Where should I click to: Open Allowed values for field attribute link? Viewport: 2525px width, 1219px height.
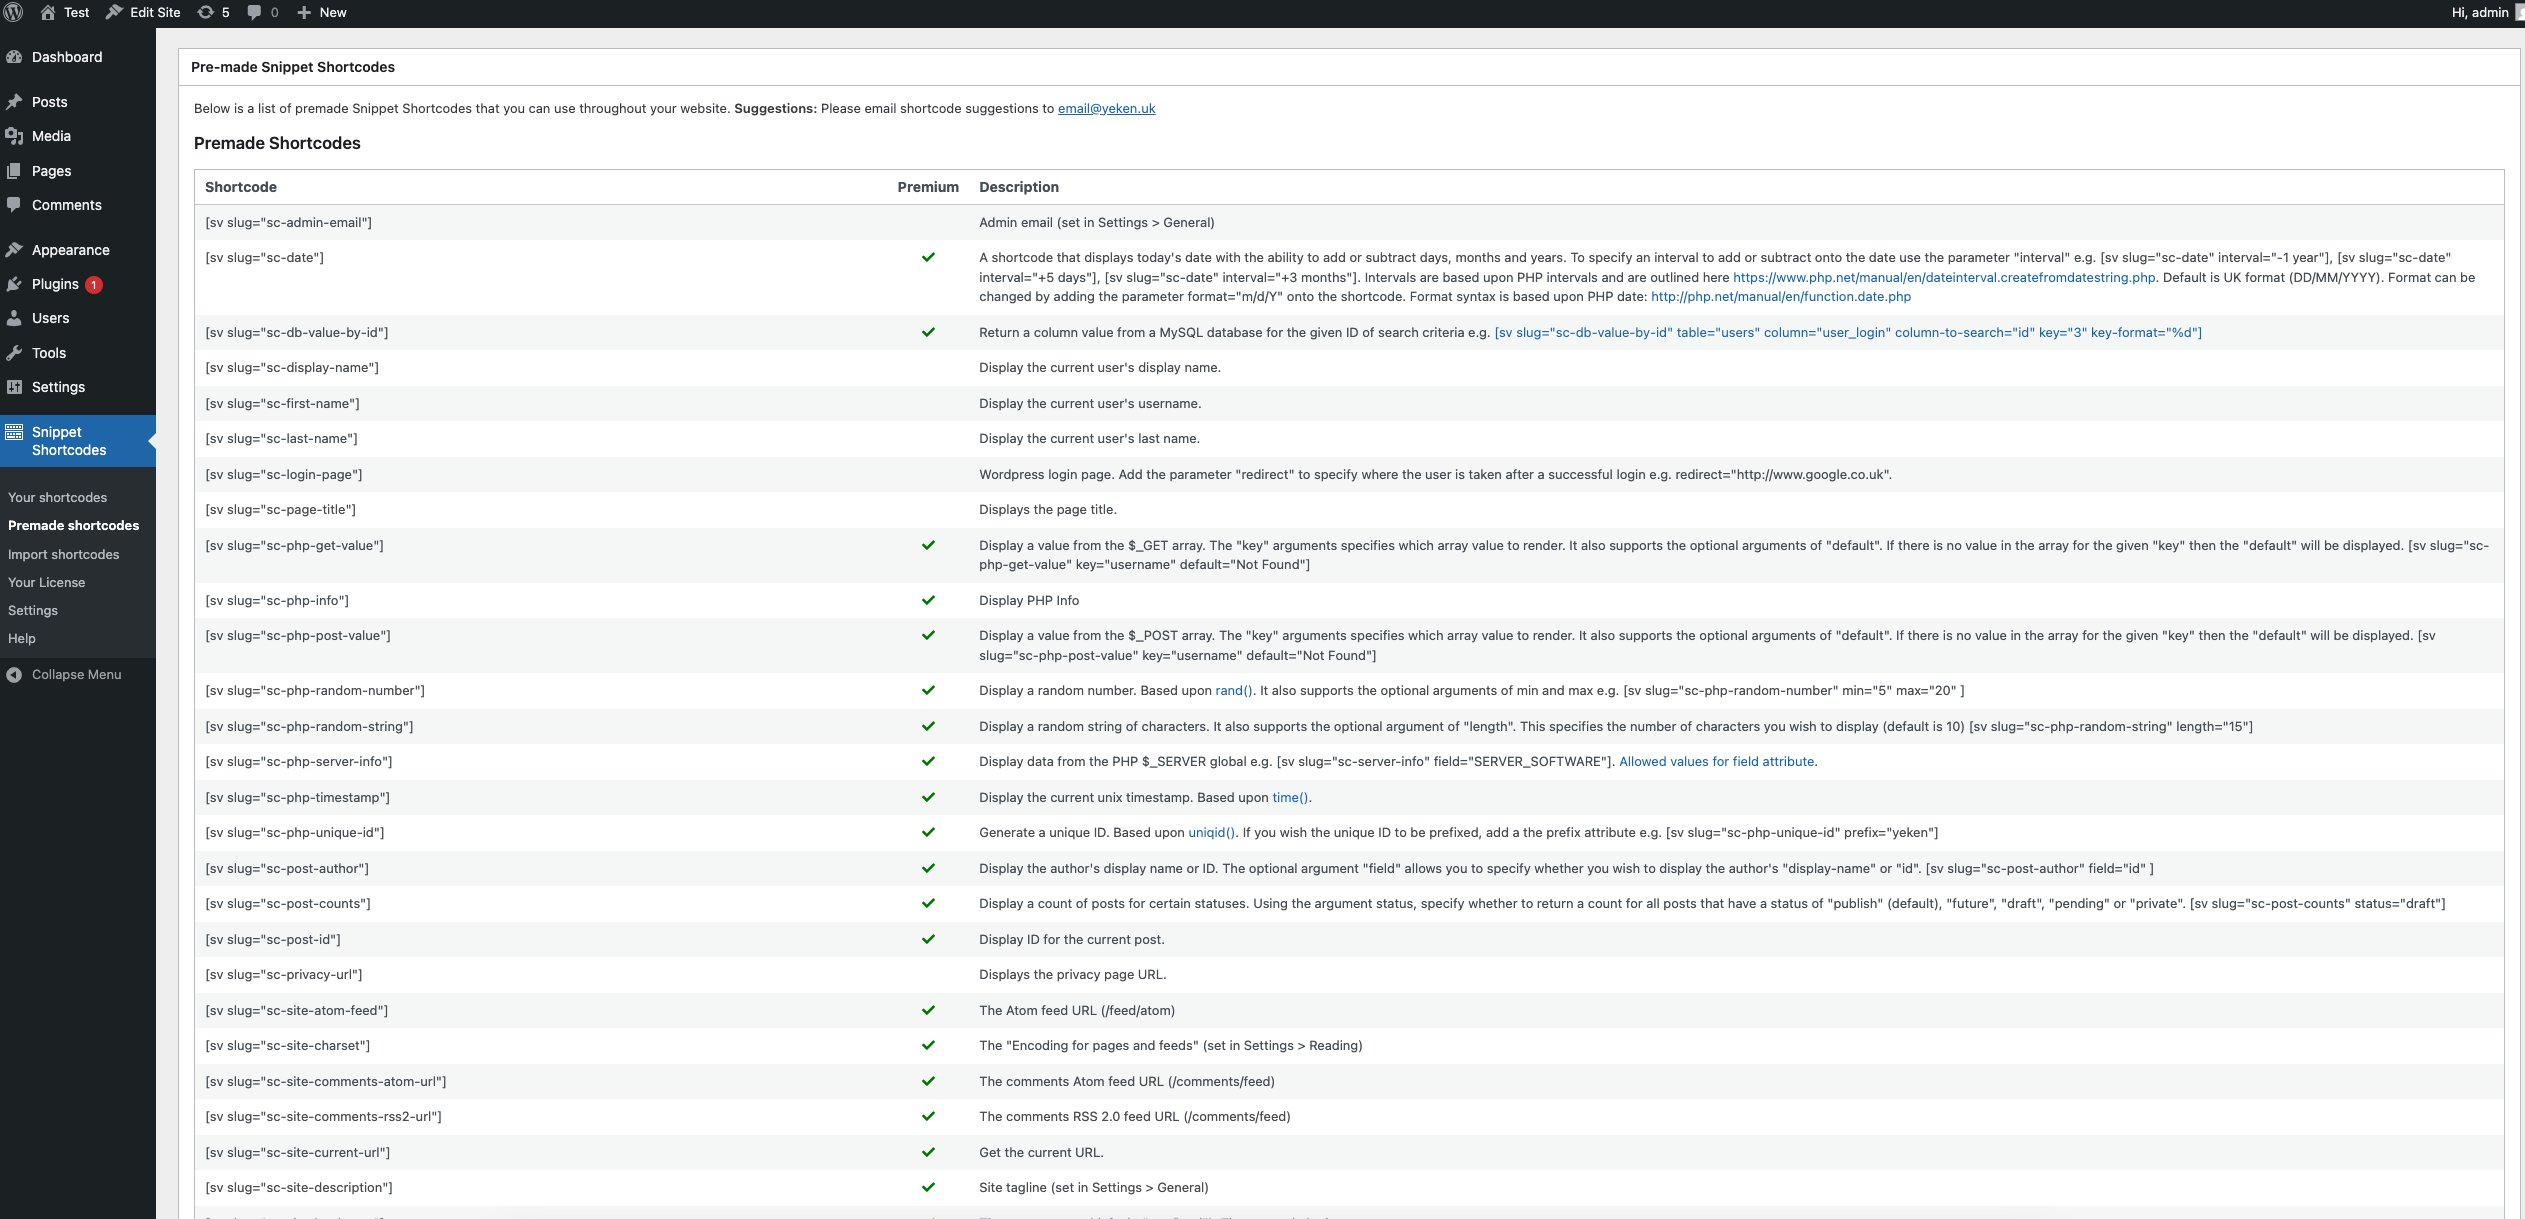point(1716,761)
